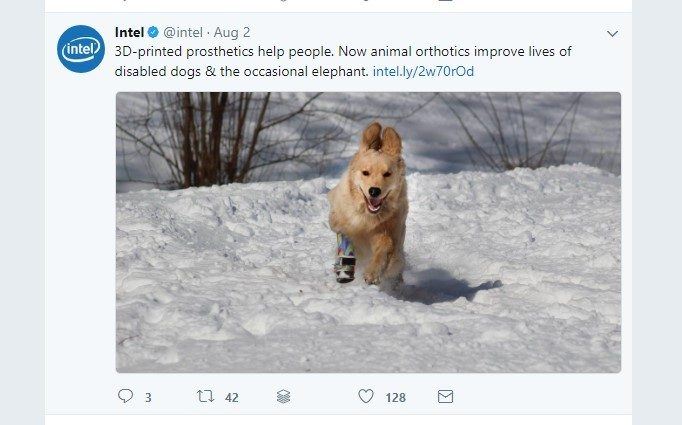
Task: Open the tweet's Aug 2 timestamp
Action: (232, 32)
